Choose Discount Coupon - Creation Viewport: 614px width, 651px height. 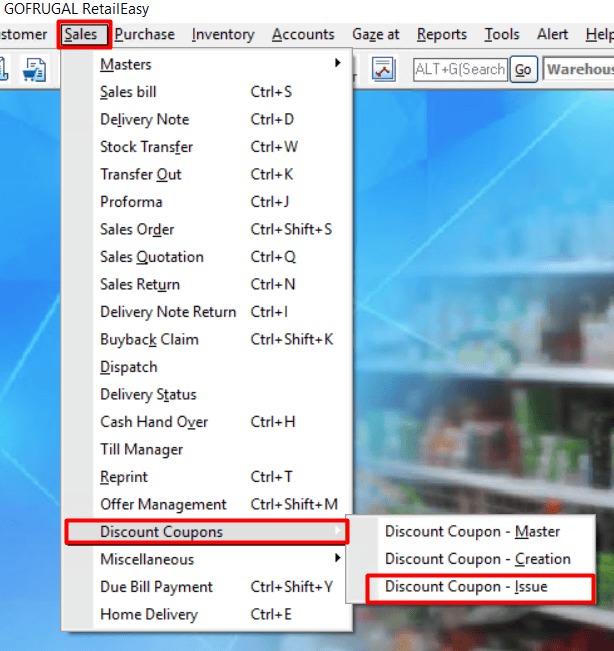click(x=472, y=559)
